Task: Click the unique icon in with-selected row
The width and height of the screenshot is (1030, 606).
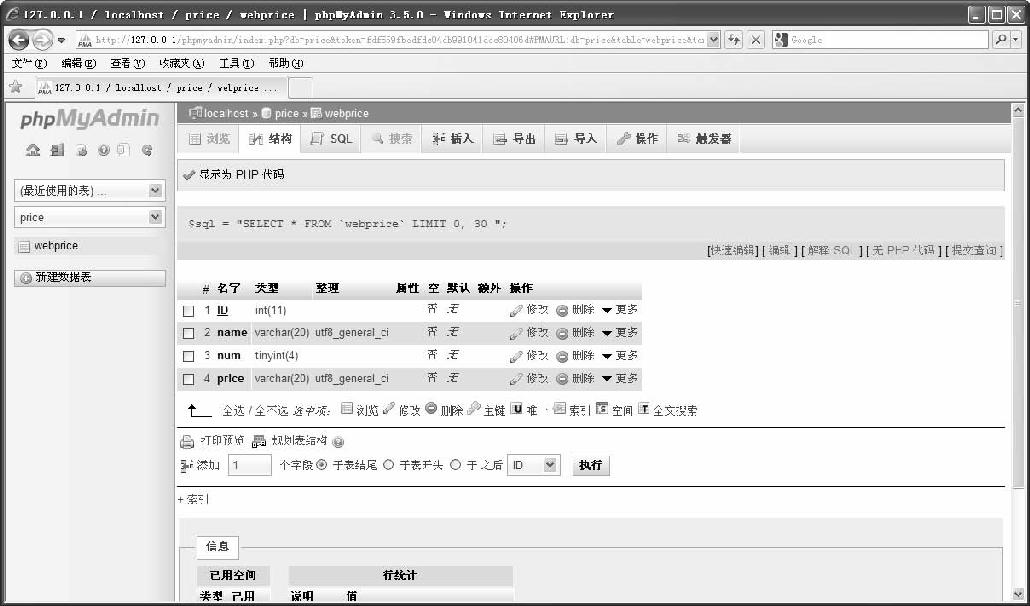Action: 516,408
